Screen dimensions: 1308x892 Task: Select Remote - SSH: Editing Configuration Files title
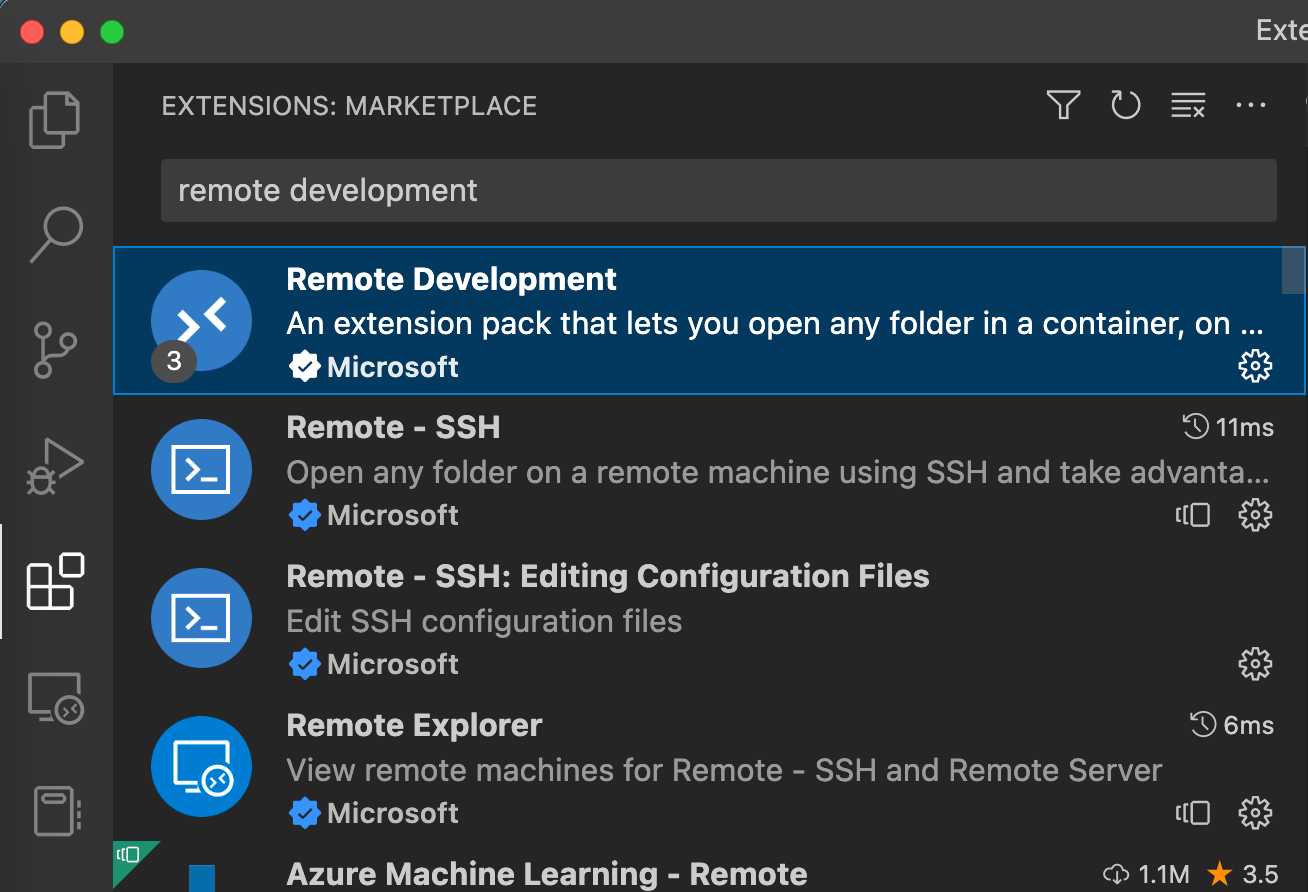[x=608, y=577]
